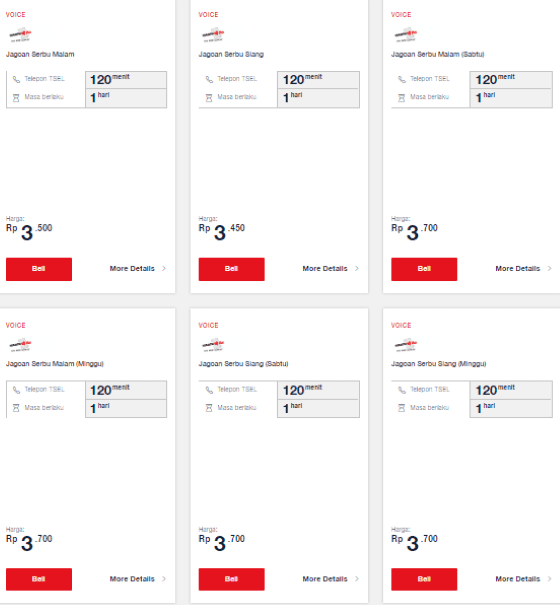Viewport: 560px width, 605px height.
Task: Click Jagoan Serbu Siang package logo
Action: [x=213, y=35]
